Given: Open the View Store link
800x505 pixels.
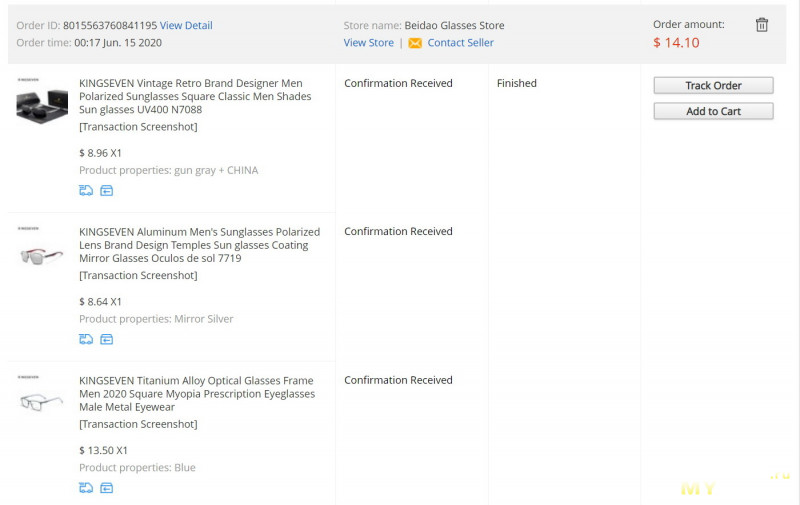Looking at the screenshot, I should point(368,43).
